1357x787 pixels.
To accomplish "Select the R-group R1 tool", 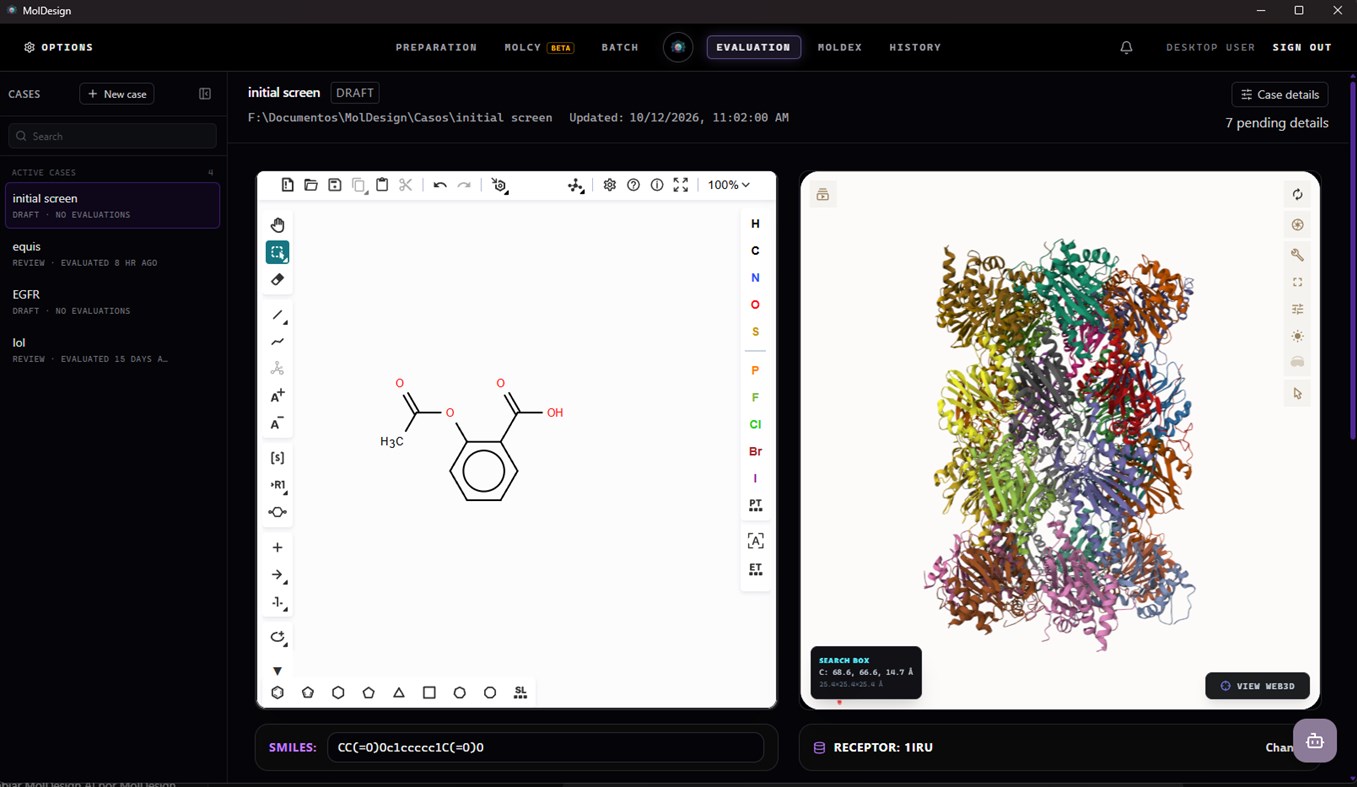I will [x=278, y=485].
